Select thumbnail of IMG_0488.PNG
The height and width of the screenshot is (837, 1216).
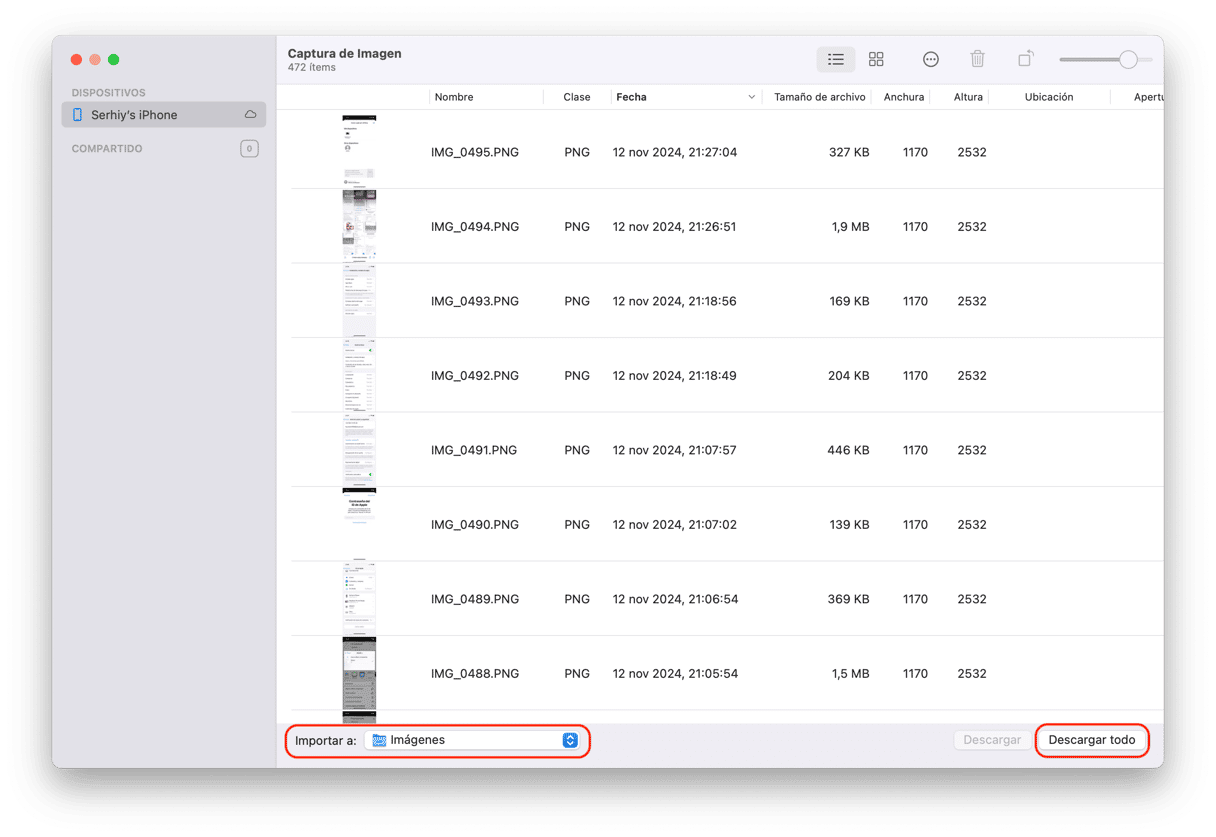point(359,673)
